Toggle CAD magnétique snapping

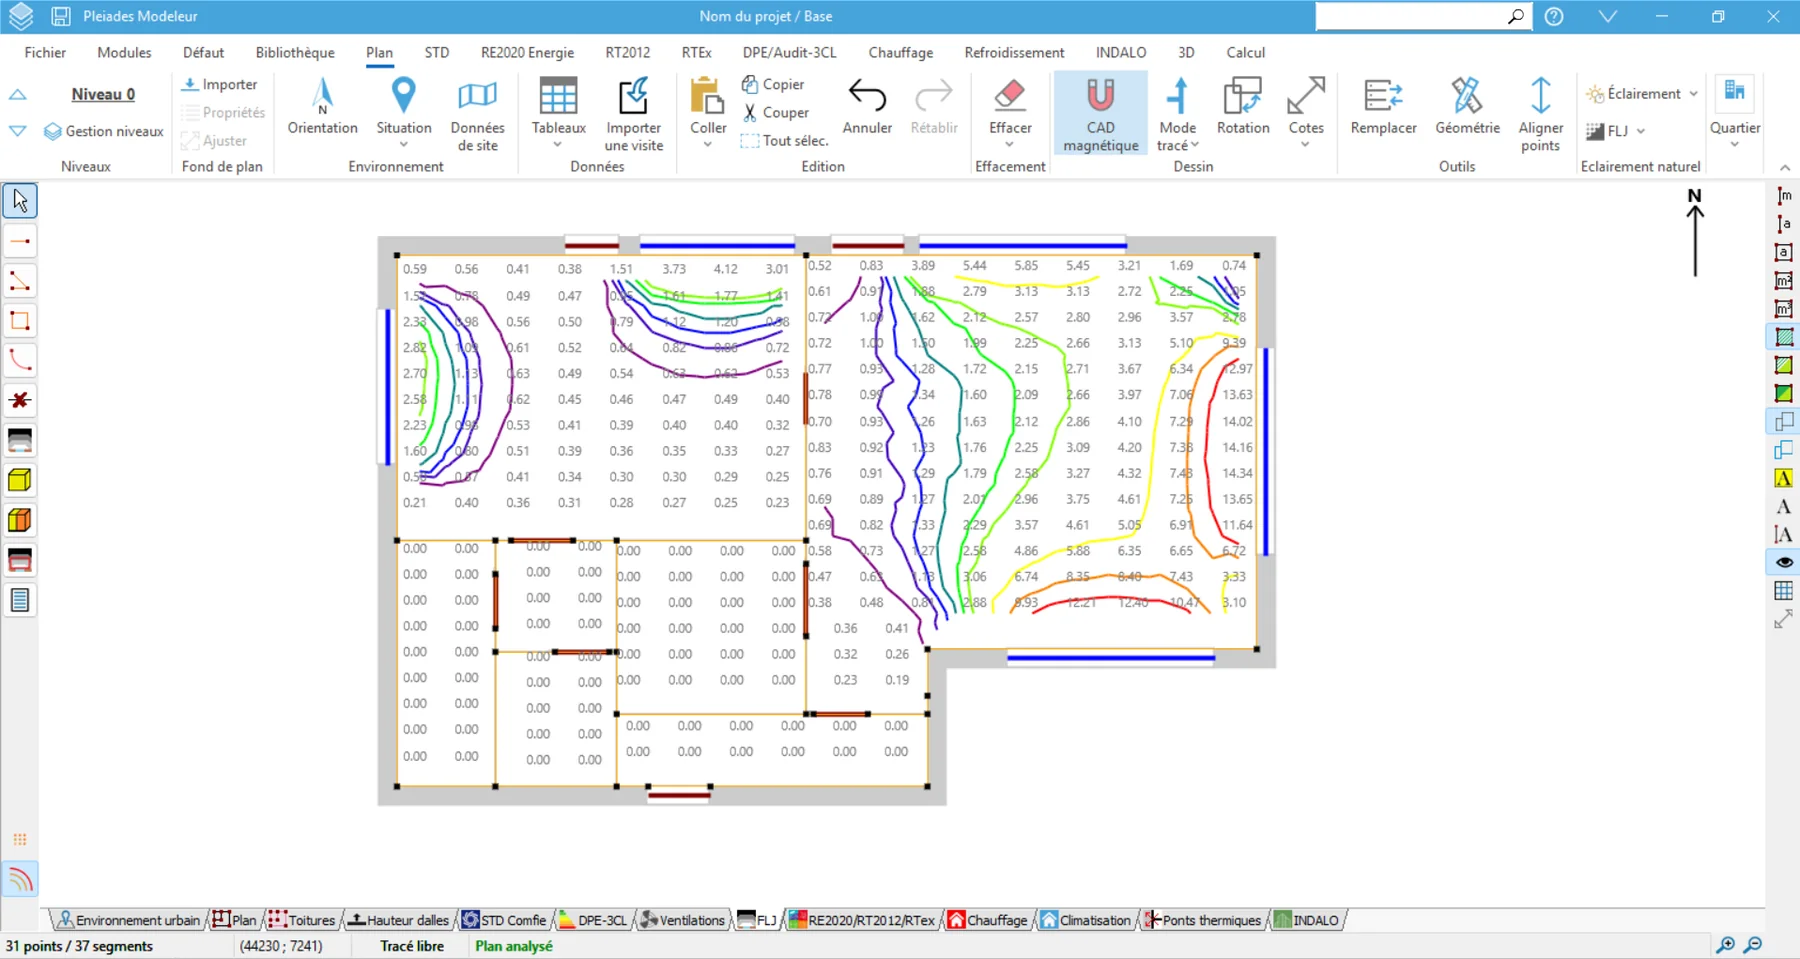pos(1100,114)
